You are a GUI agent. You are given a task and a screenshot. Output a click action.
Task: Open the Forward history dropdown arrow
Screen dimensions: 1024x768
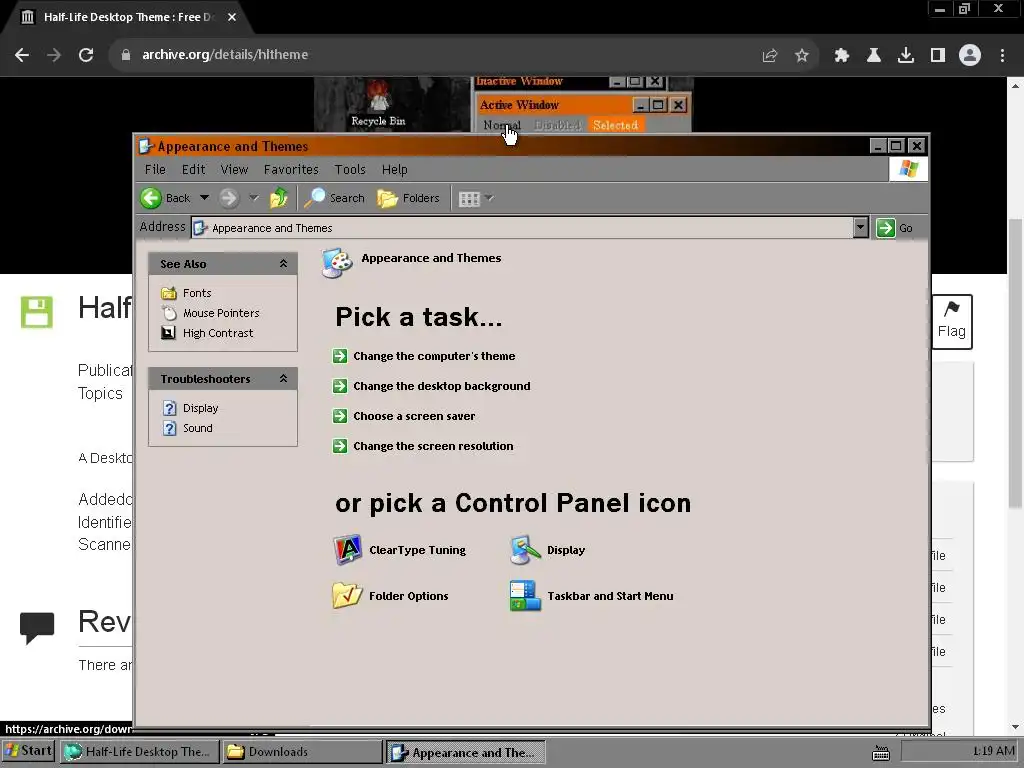pos(254,198)
